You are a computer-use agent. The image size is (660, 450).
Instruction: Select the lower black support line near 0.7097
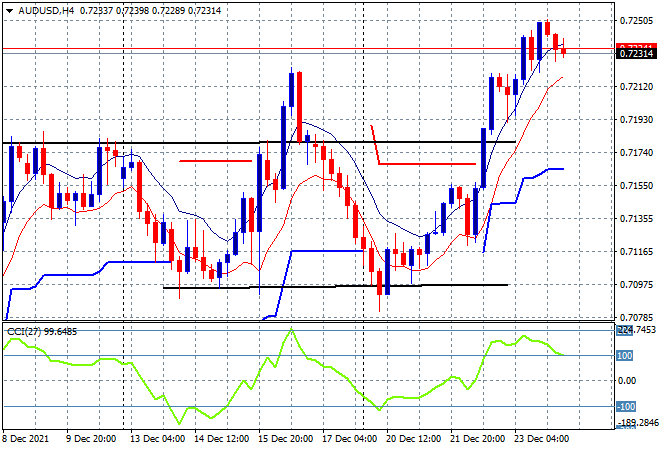(x=335, y=287)
